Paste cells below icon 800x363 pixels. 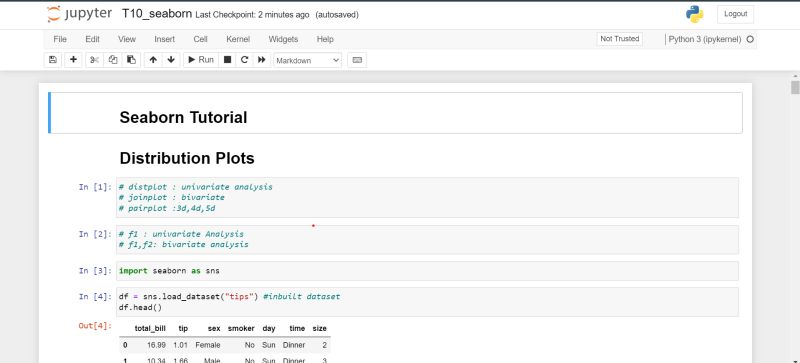(131, 60)
